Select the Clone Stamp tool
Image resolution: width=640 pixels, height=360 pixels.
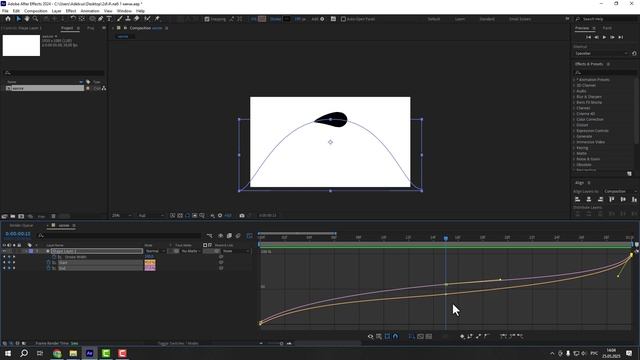[x=128, y=19]
